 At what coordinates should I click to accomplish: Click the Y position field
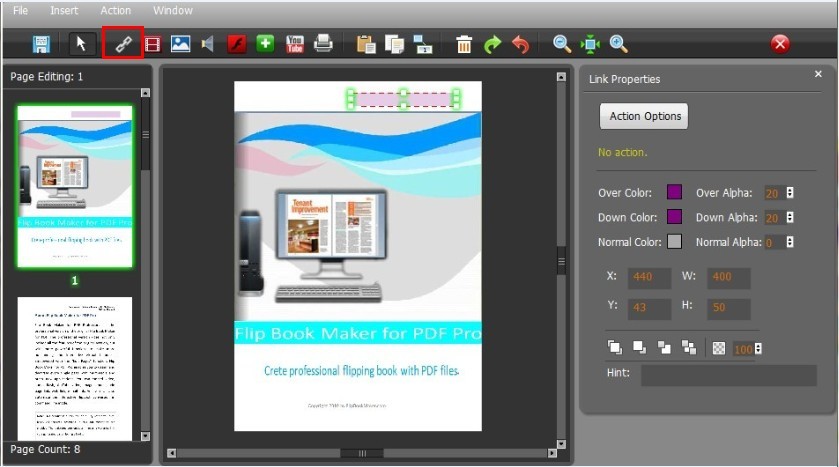coord(649,308)
